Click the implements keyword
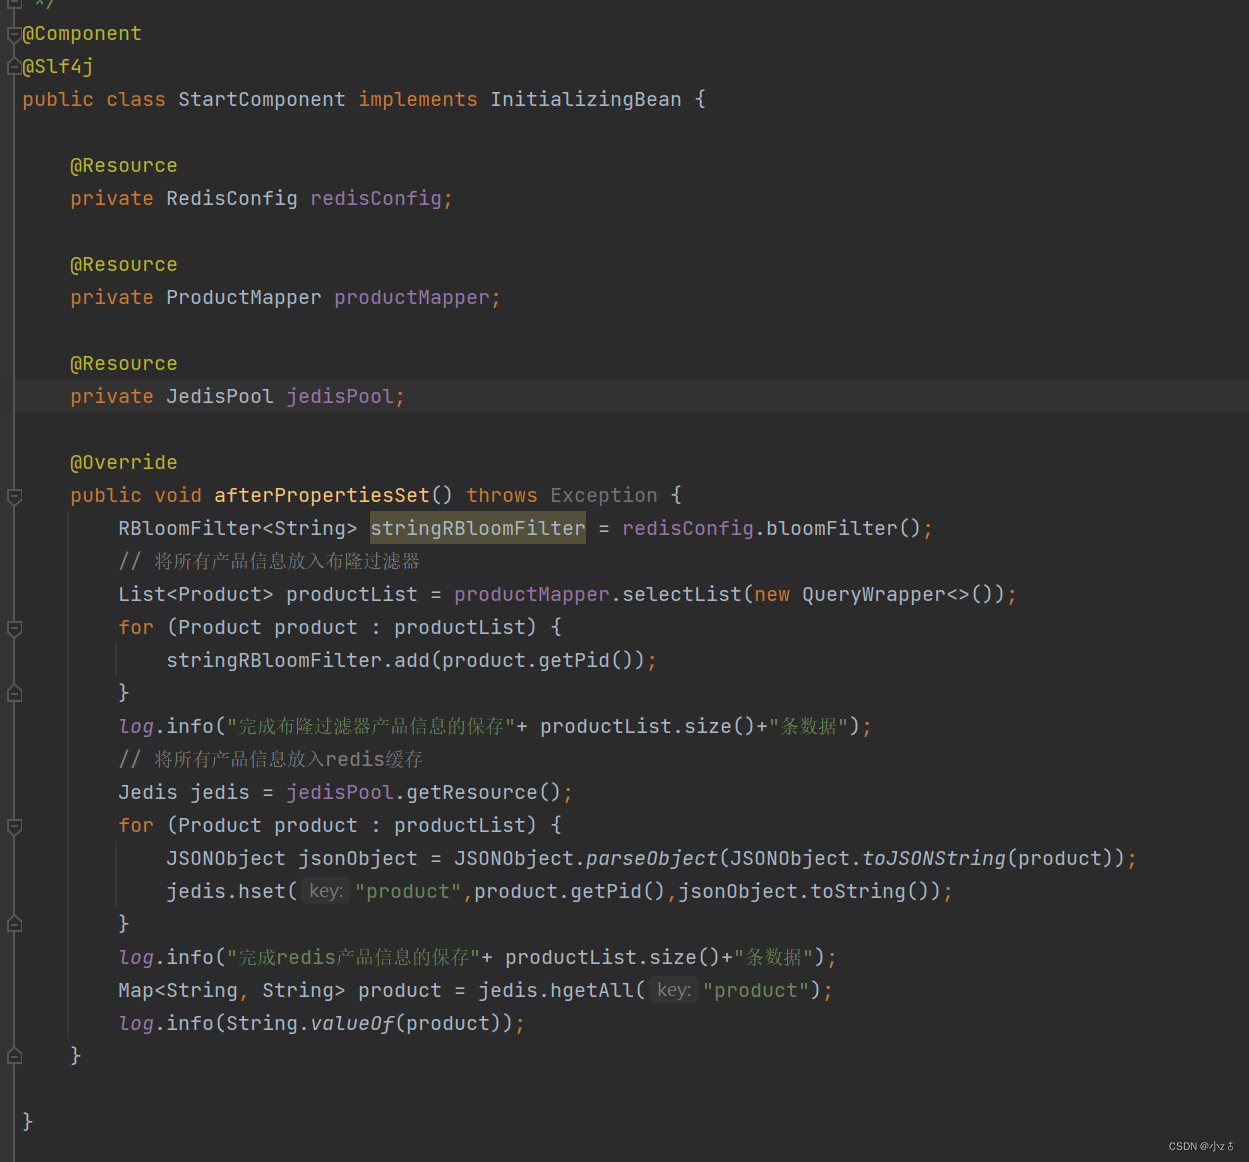The height and width of the screenshot is (1162, 1249). [x=418, y=99]
